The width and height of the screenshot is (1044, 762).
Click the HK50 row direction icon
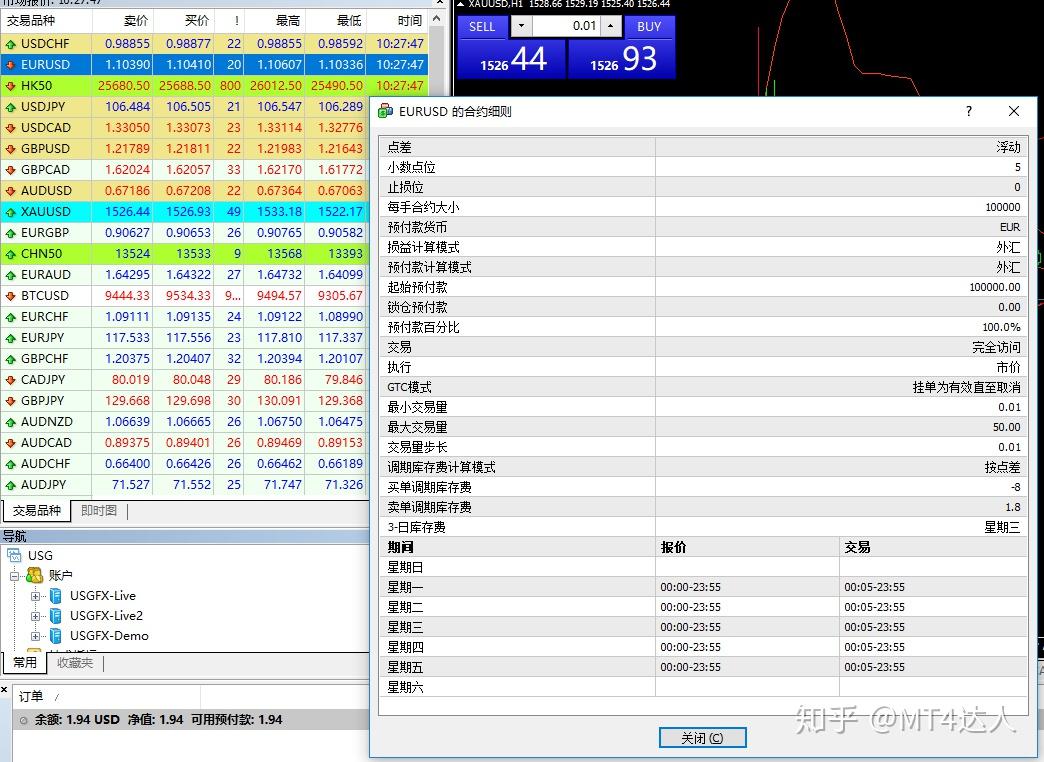[x=10, y=86]
